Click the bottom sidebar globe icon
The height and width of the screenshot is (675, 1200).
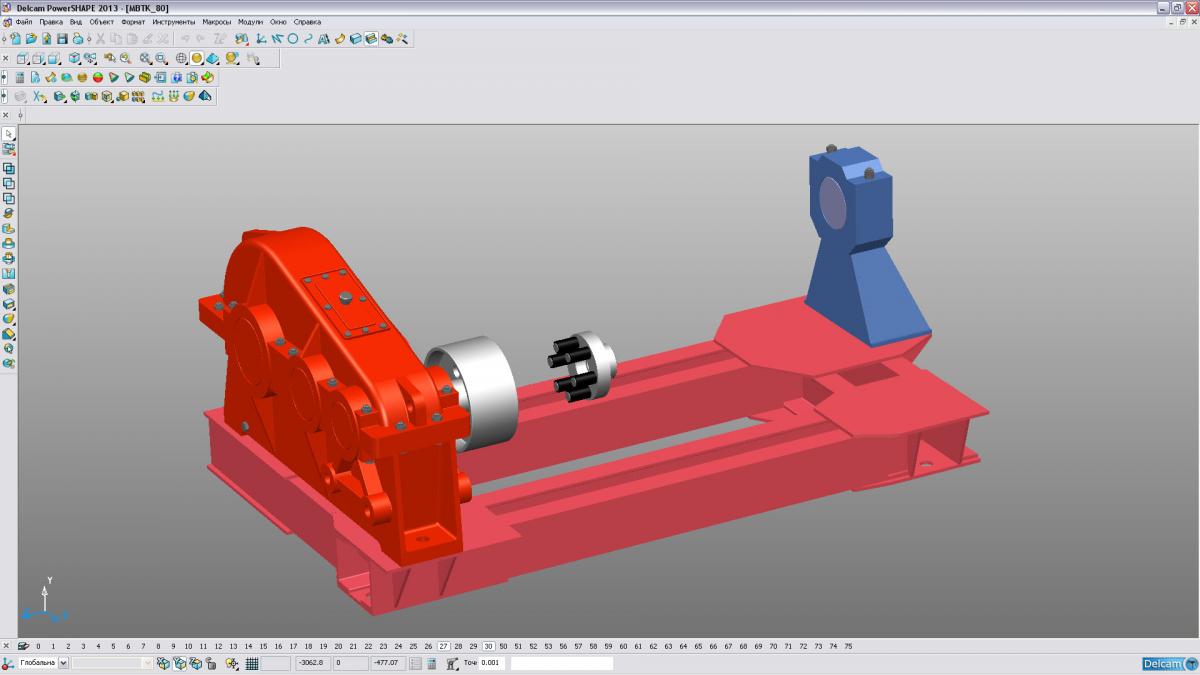(9, 364)
